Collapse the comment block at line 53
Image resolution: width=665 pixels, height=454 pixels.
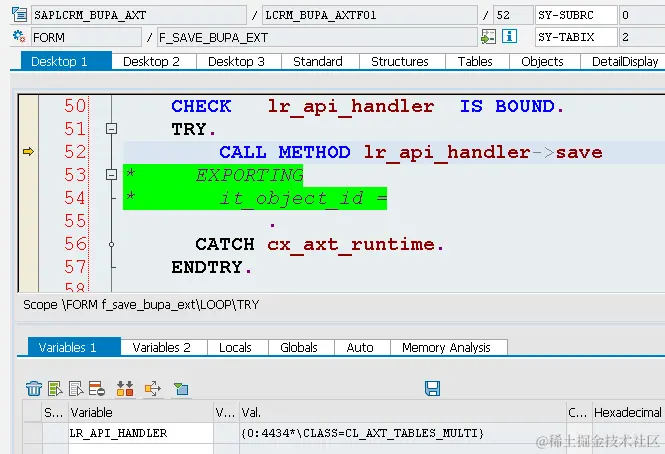111,174
